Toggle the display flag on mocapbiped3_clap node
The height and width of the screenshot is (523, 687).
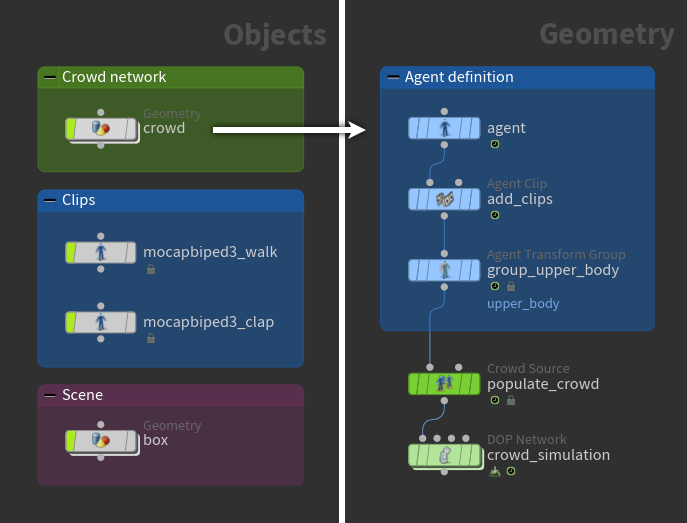71,322
